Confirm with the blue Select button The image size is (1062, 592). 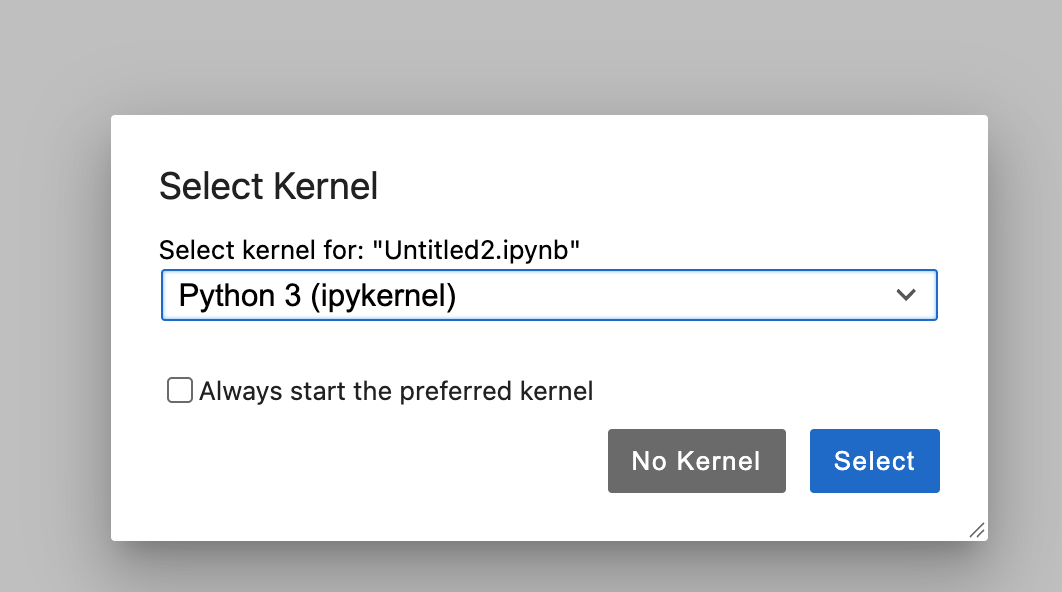pos(874,461)
